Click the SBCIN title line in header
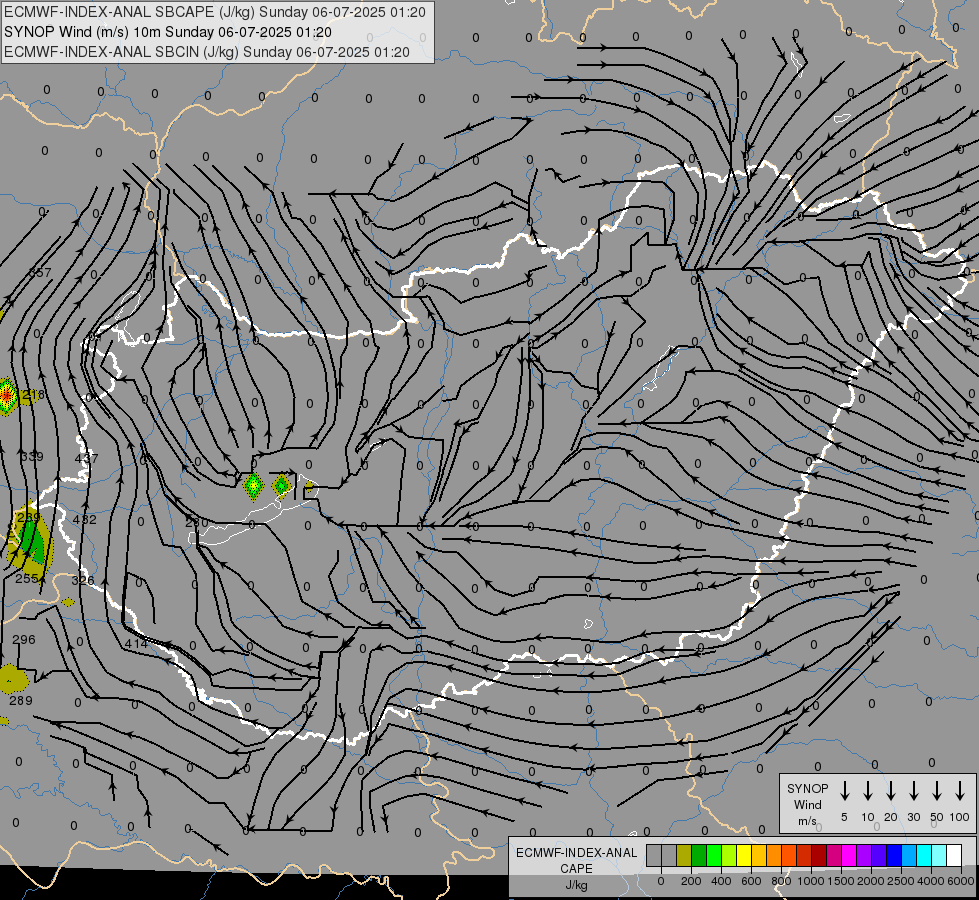The height and width of the screenshot is (900, 979). [207, 52]
